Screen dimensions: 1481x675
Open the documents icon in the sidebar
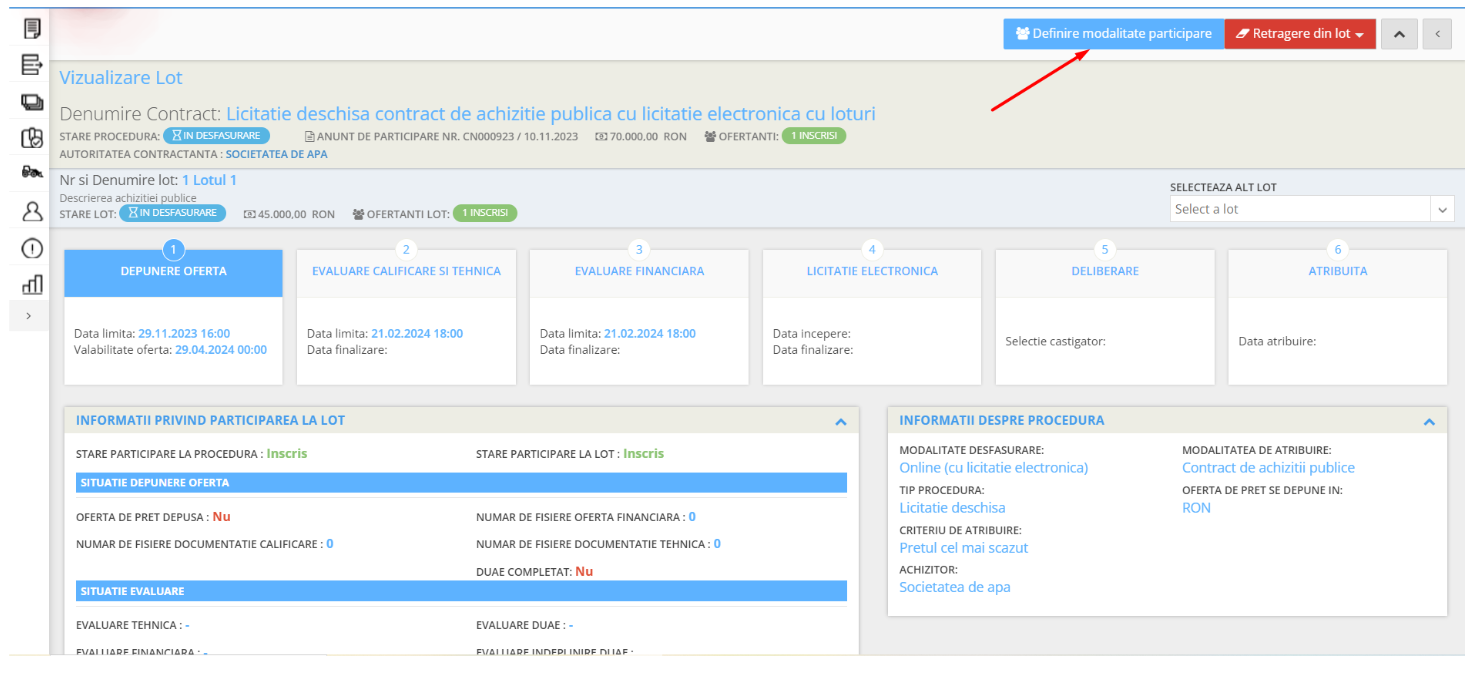(30, 28)
